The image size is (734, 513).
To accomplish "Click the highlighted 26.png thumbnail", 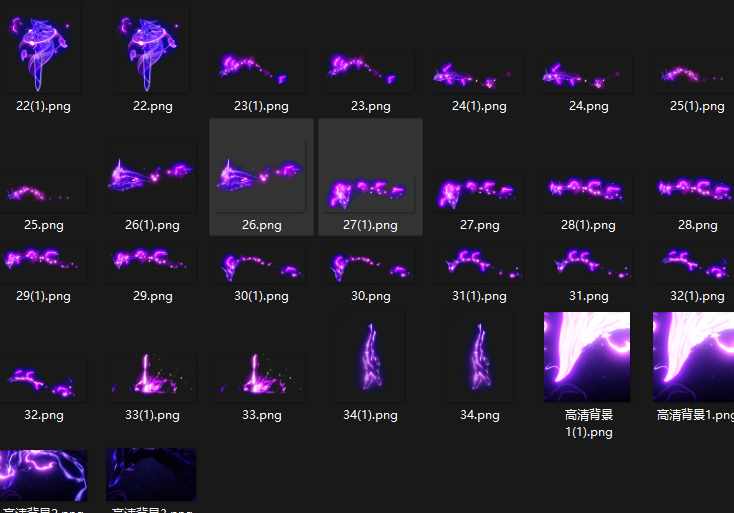I will click(x=261, y=176).
